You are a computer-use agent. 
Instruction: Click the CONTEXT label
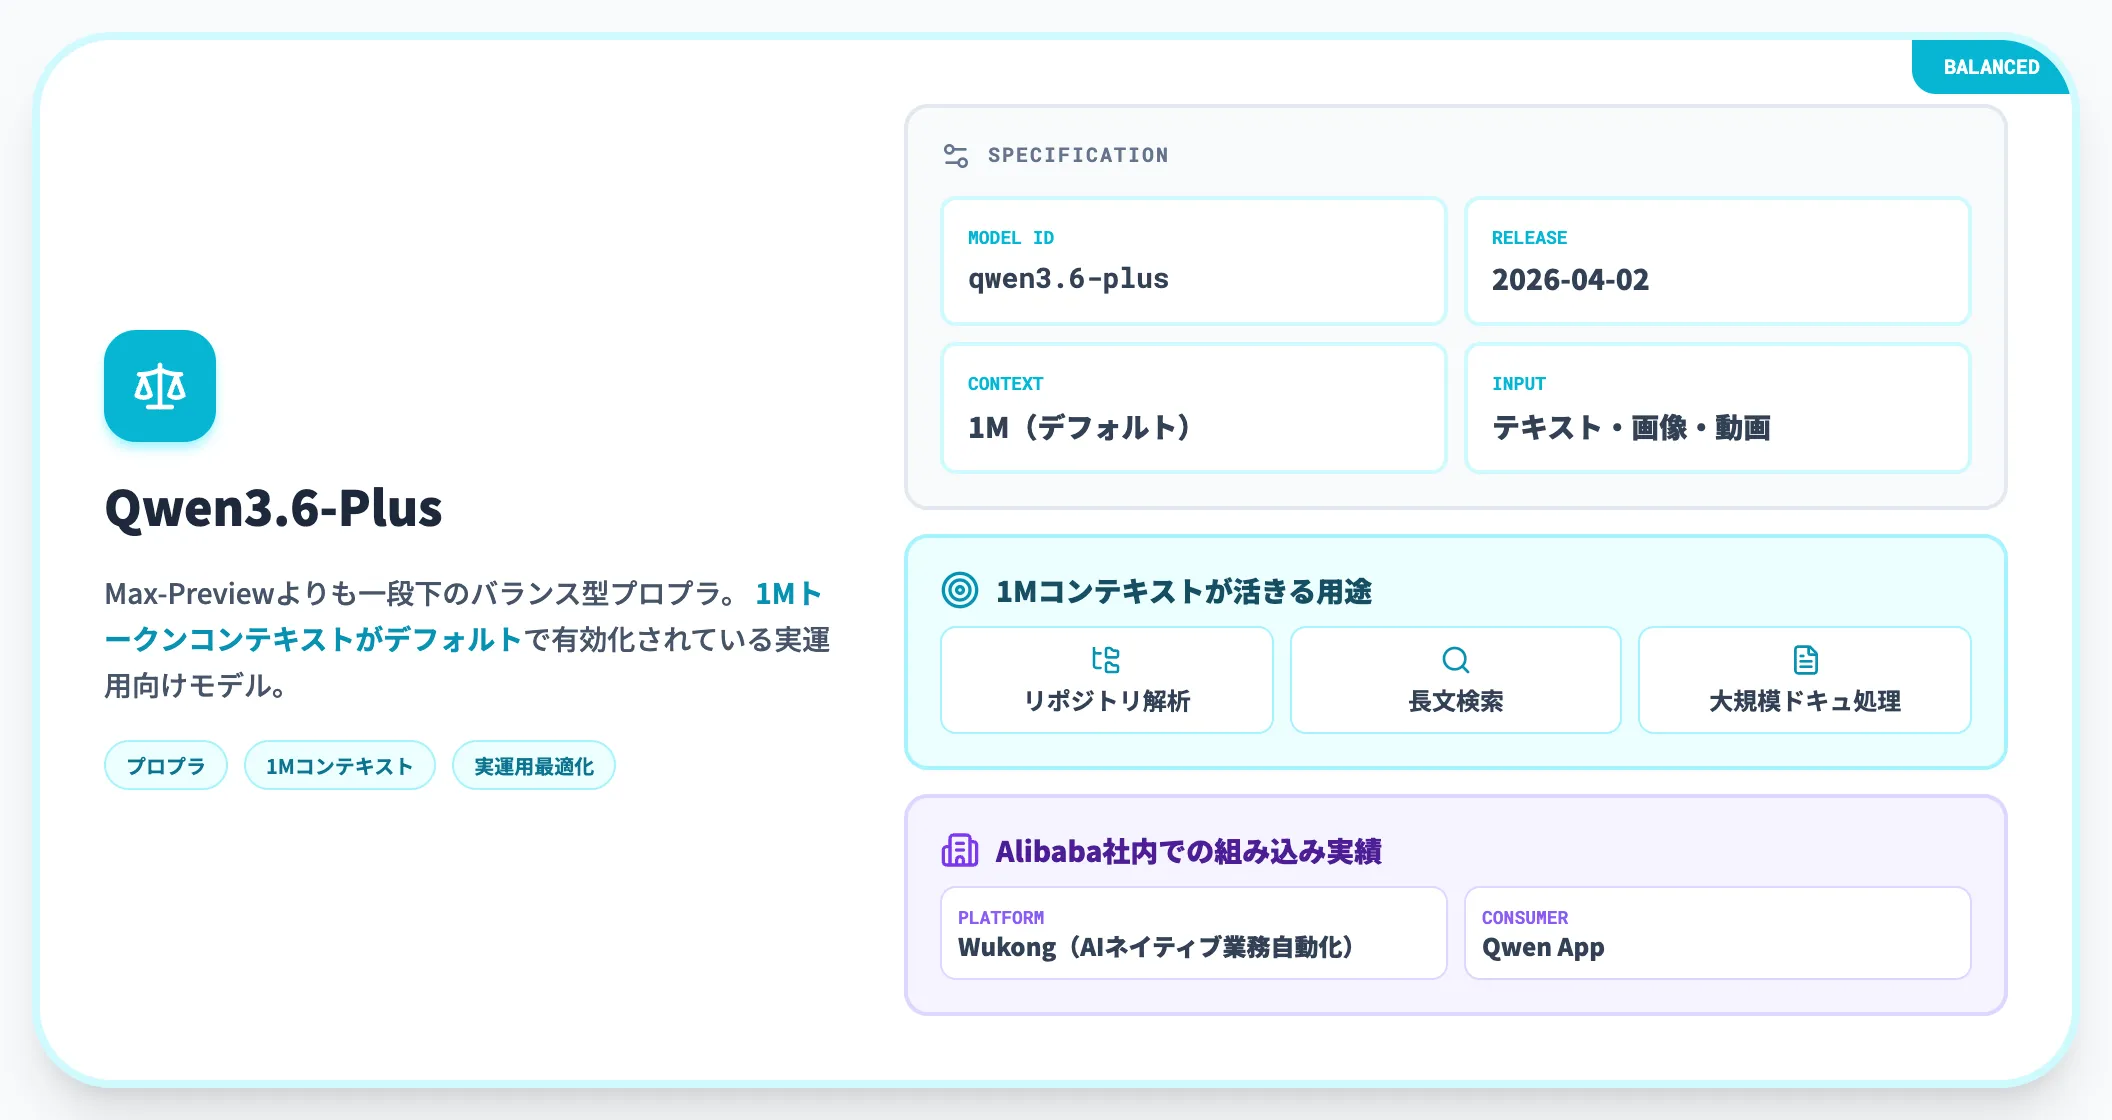(x=1005, y=384)
